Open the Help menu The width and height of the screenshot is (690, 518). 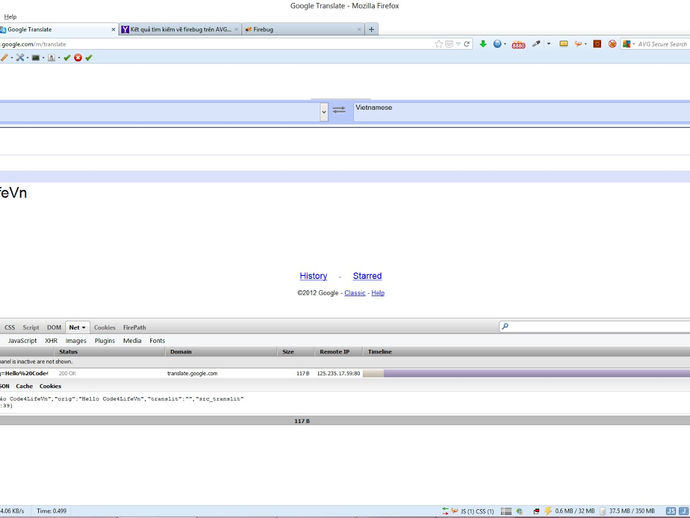tap(10, 17)
